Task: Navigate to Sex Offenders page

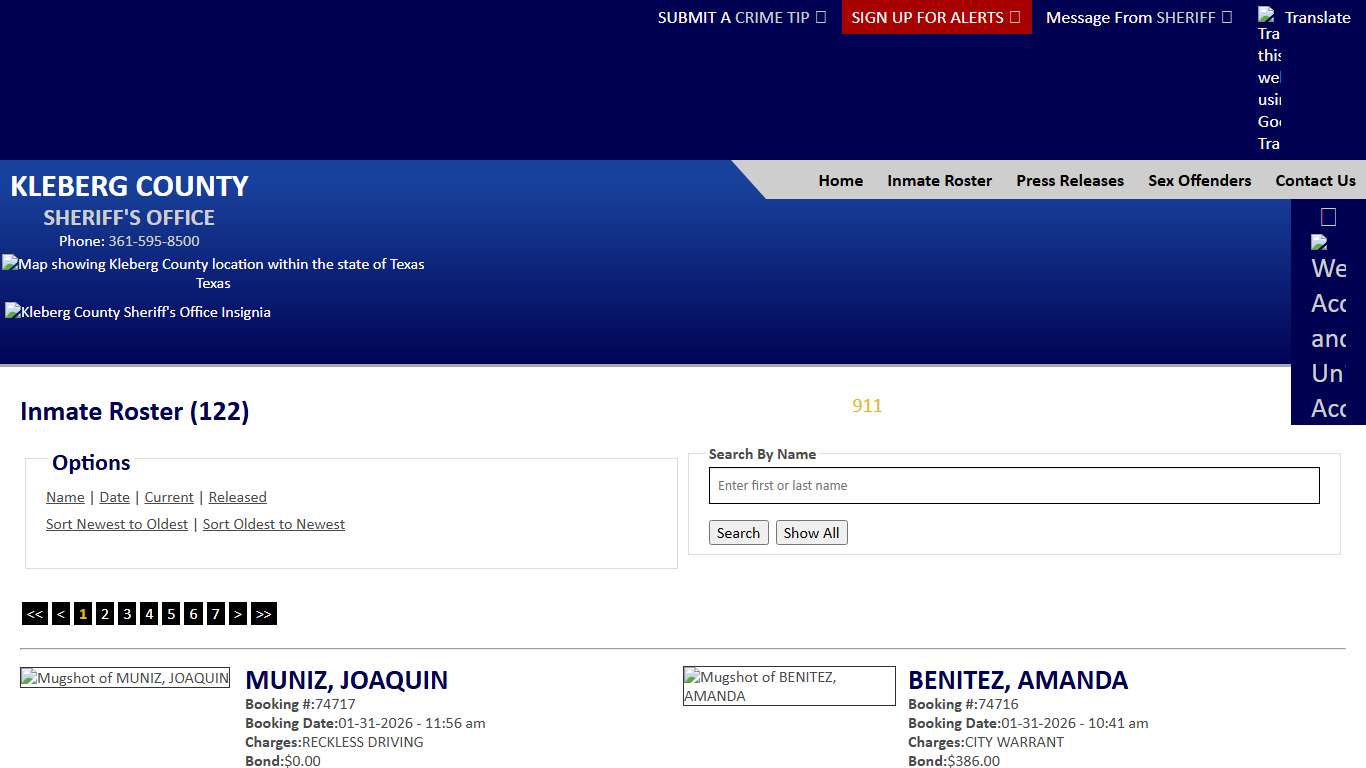Action: coord(1199,181)
